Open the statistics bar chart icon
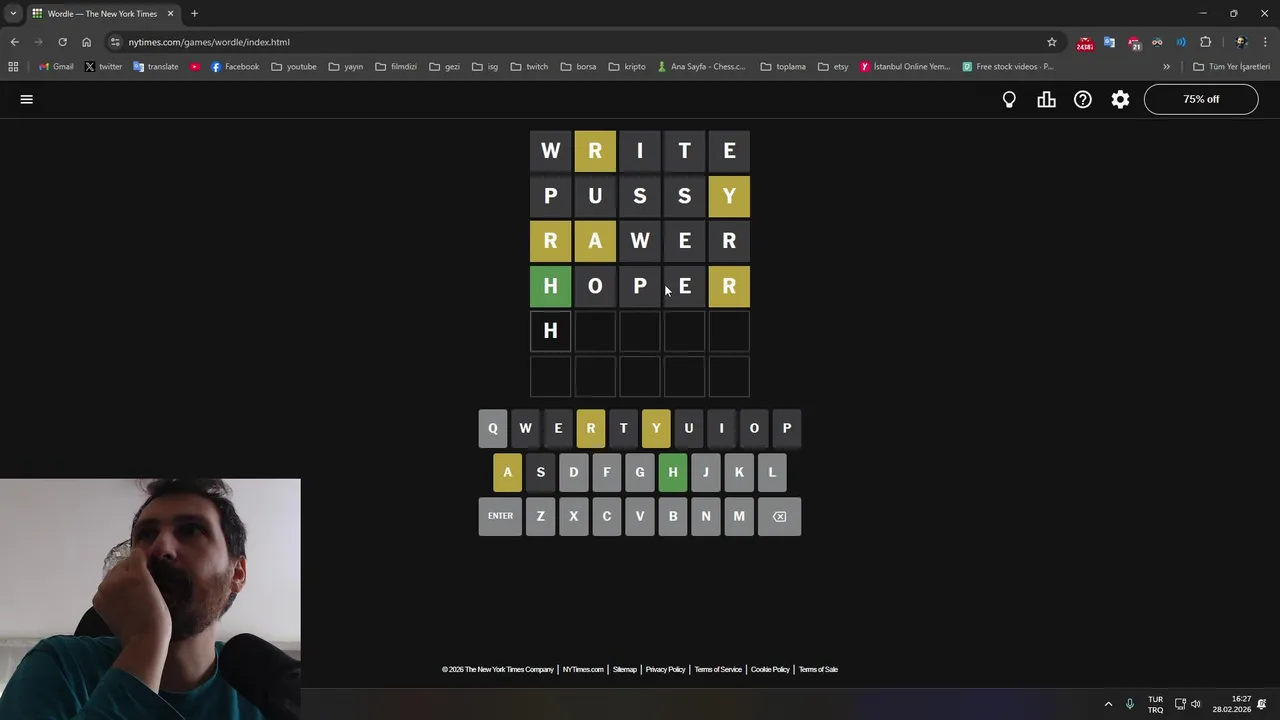Viewport: 1280px width, 720px height. coord(1046,99)
